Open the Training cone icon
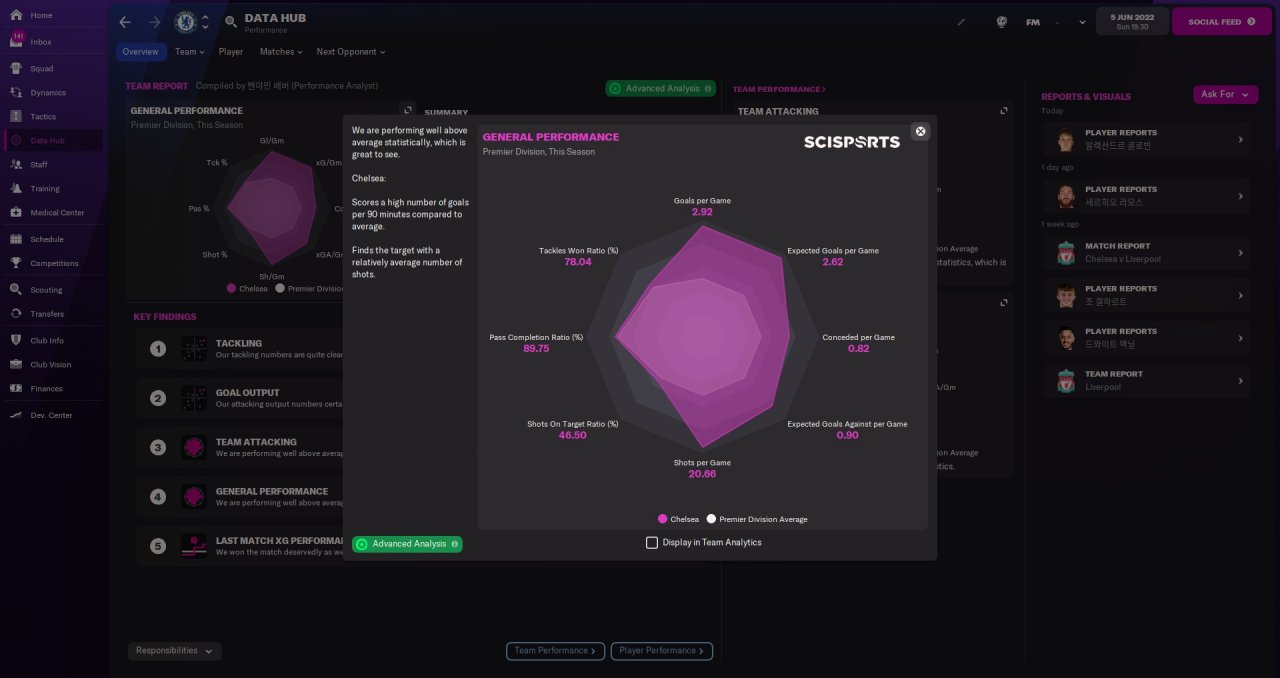1280x678 pixels. [16, 188]
